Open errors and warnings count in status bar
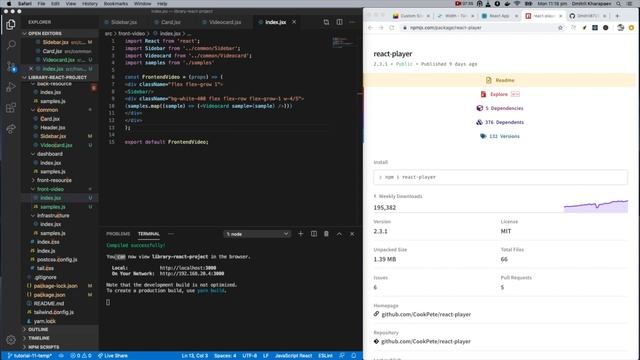 click(x=80, y=356)
